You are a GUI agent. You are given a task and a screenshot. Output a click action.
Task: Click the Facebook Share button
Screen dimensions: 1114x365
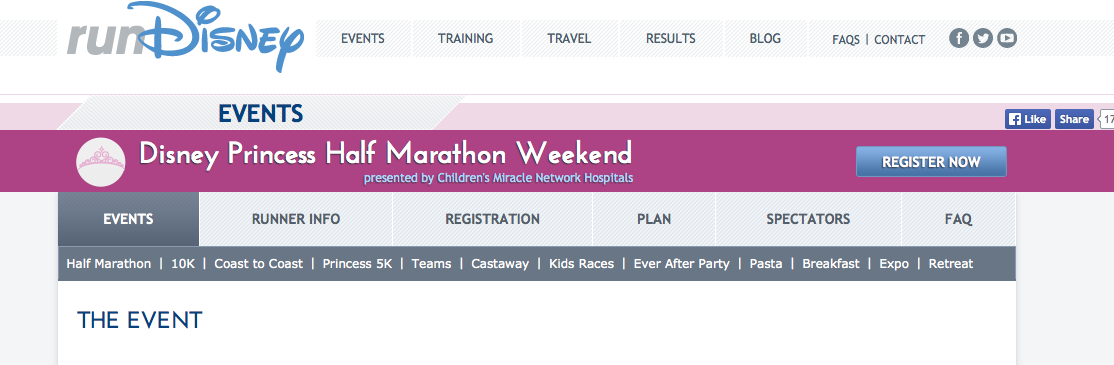pos(1074,119)
